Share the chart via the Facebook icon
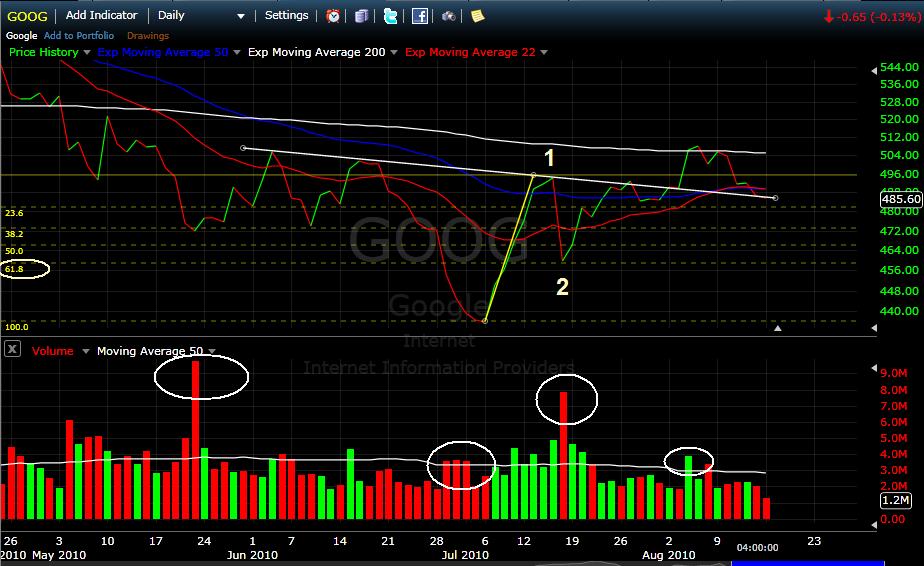This screenshot has width=924, height=566. tap(420, 16)
